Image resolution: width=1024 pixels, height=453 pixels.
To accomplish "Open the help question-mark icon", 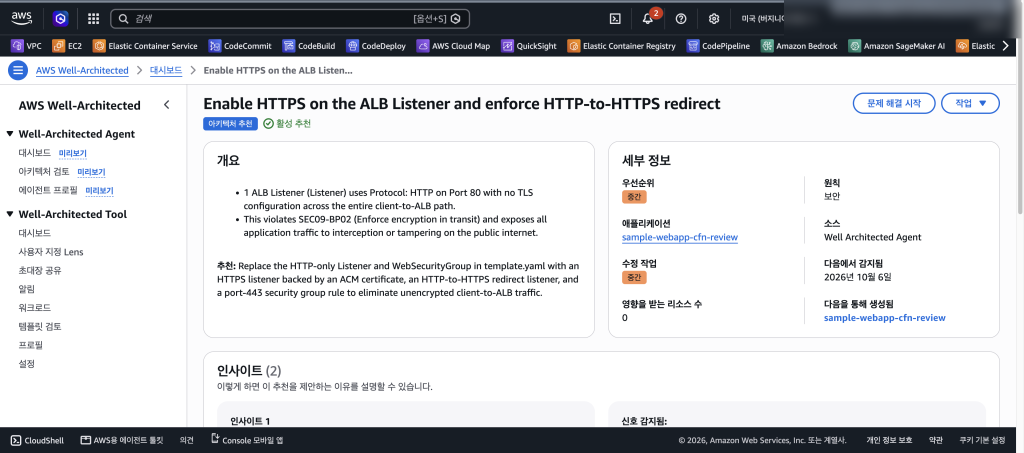I will click(681, 19).
